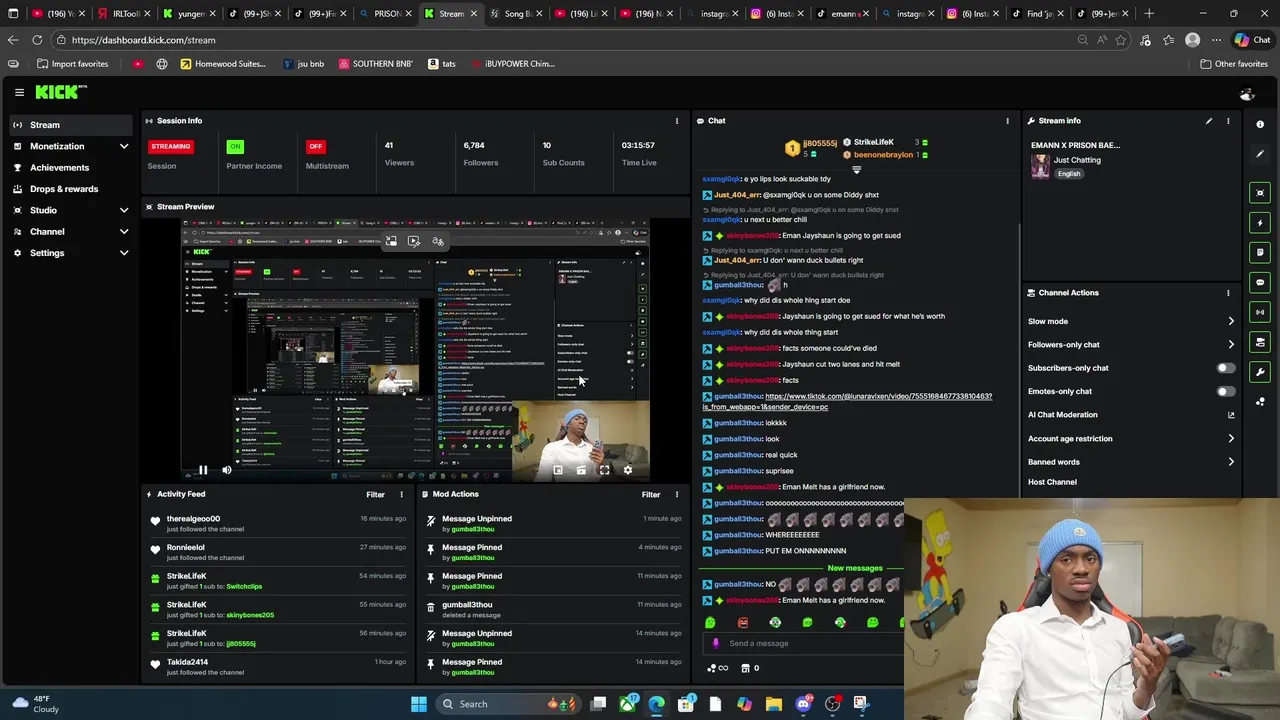Screen dimensions: 1280x720
Task: Reload the browser page
Action: coord(37,40)
